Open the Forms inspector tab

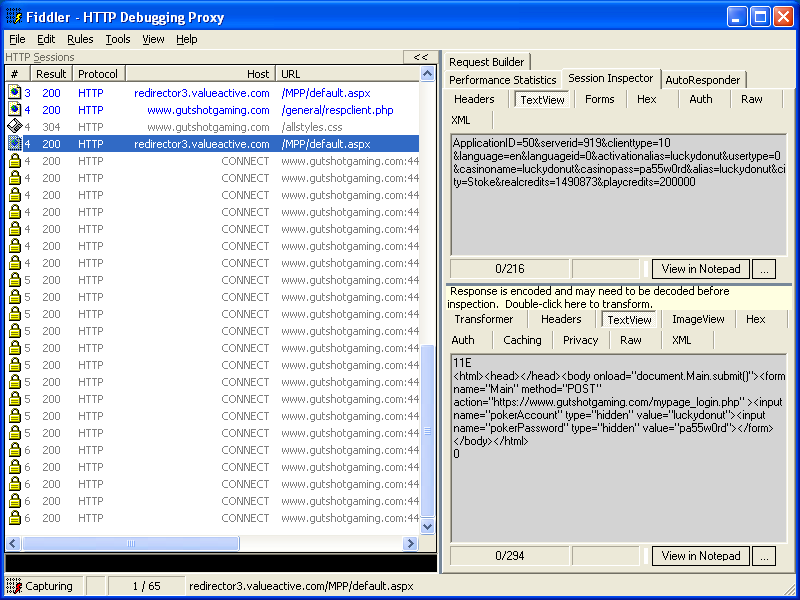pos(599,99)
